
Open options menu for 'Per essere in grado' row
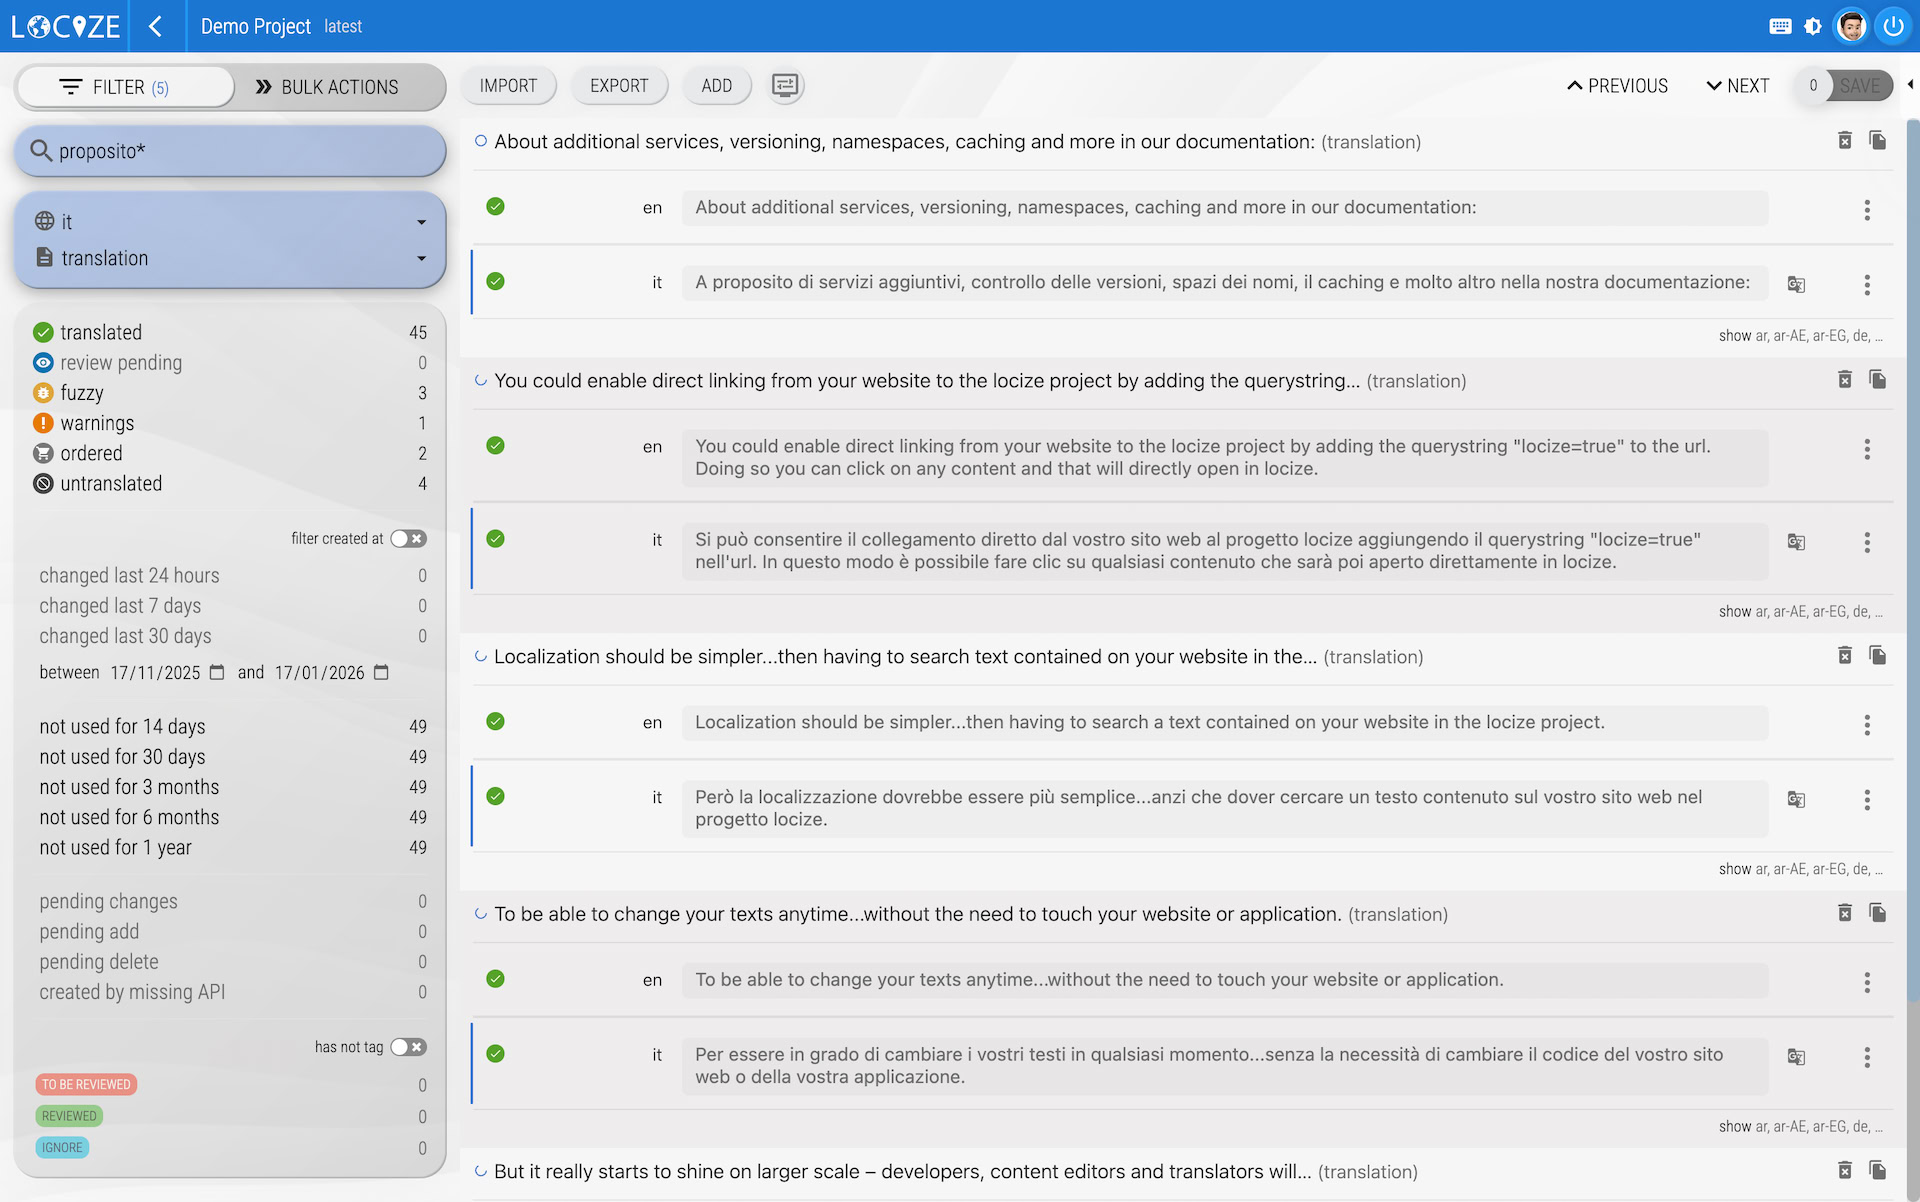tap(1866, 1057)
